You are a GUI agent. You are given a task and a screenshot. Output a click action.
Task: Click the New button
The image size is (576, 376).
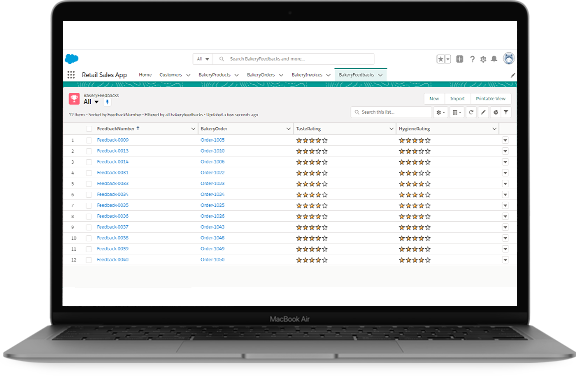click(434, 98)
